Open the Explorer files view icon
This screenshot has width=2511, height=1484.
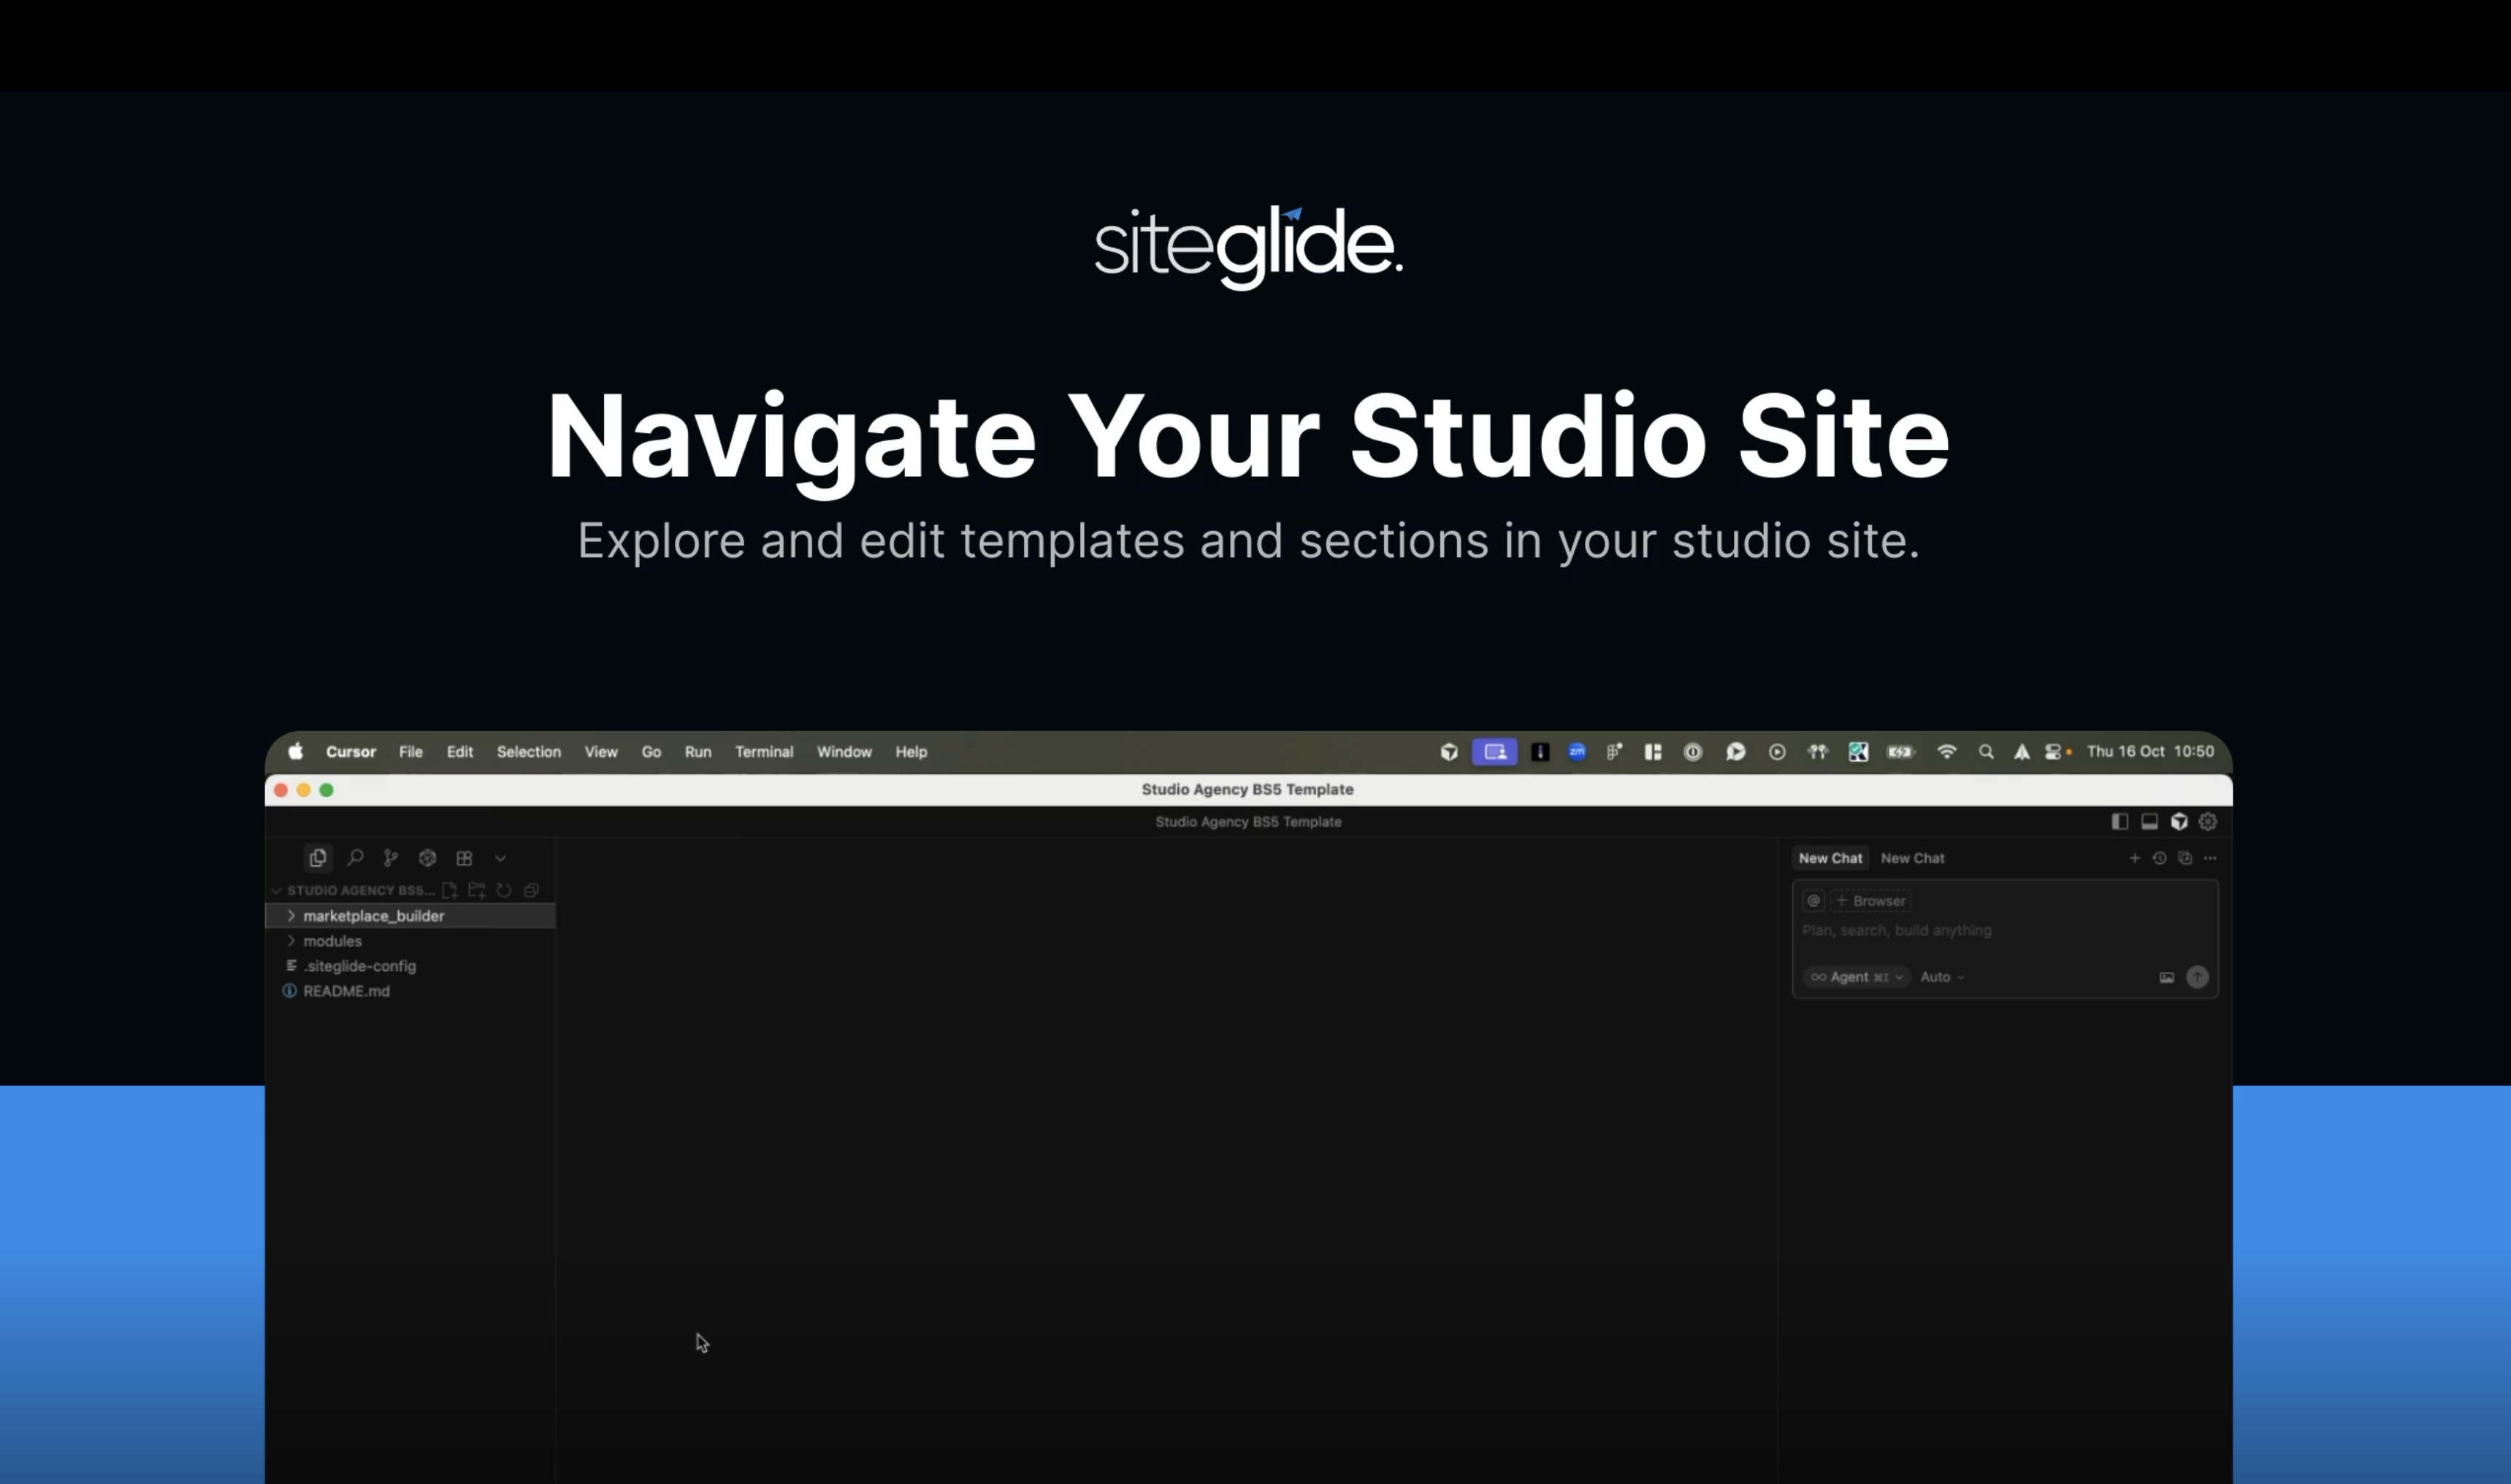(318, 858)
